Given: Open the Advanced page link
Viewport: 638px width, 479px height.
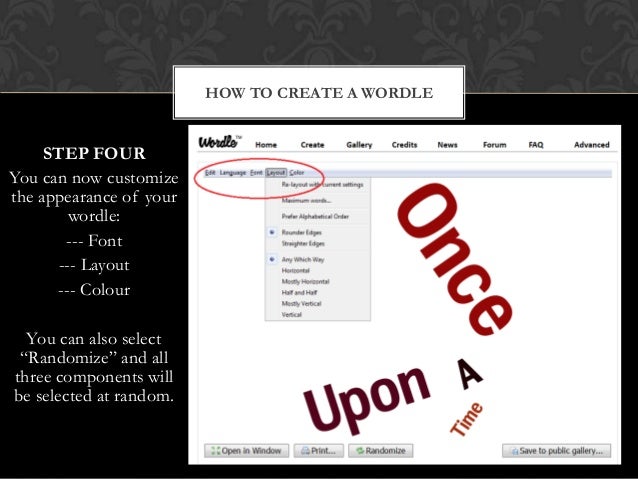Looking at the screenshot, I should (x=592, y=144).
